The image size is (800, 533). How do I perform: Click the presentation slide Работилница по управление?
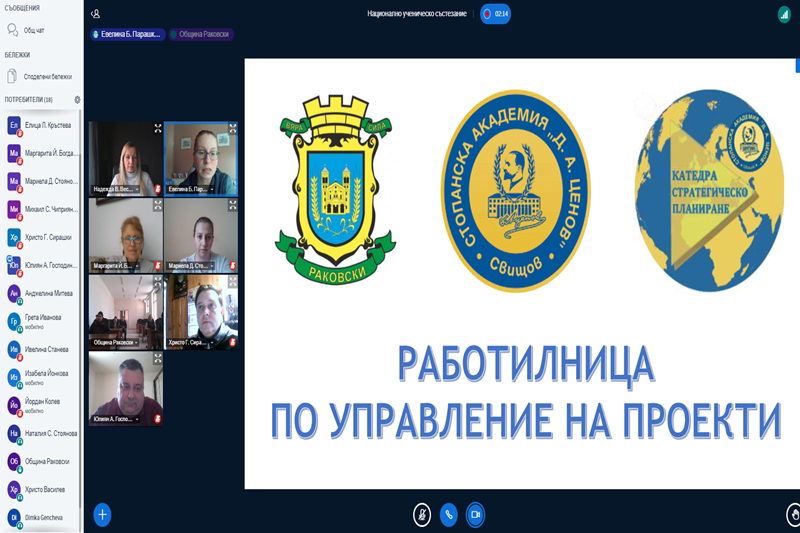pyautogui.click(x=522, y=274)
